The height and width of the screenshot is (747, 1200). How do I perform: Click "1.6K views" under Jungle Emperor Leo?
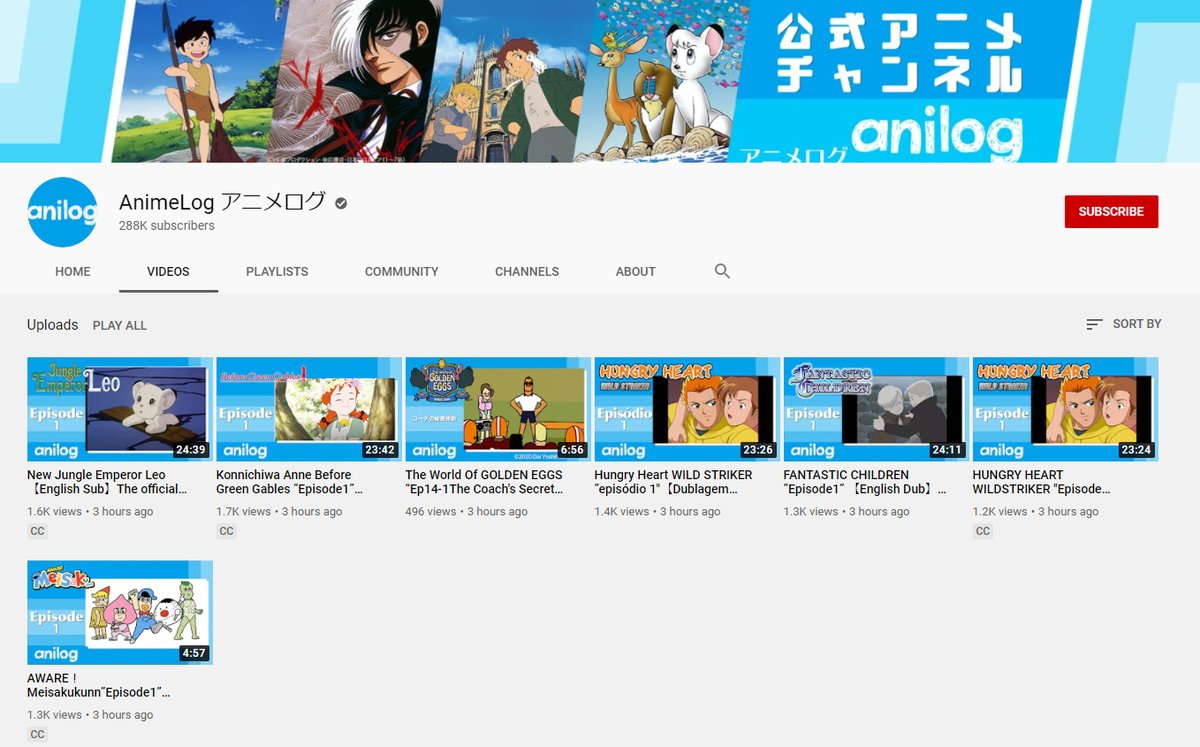pos(54,511)
